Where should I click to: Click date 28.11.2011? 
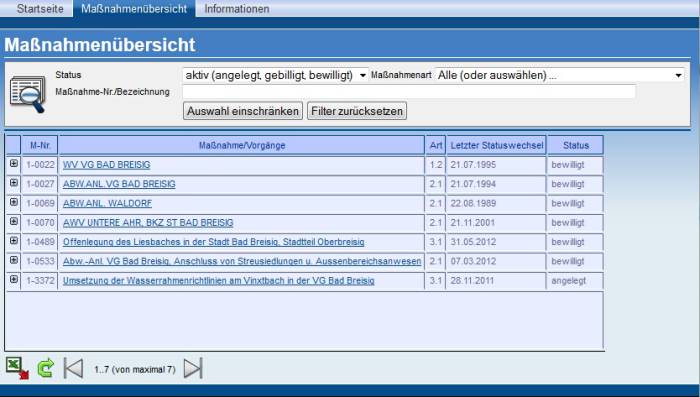(472, 280)
